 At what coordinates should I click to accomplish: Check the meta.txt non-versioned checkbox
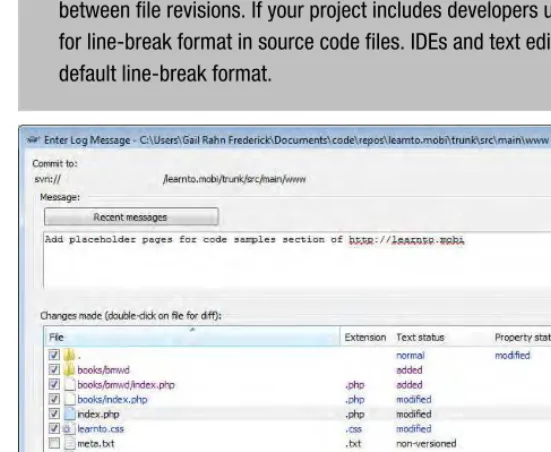54,444
